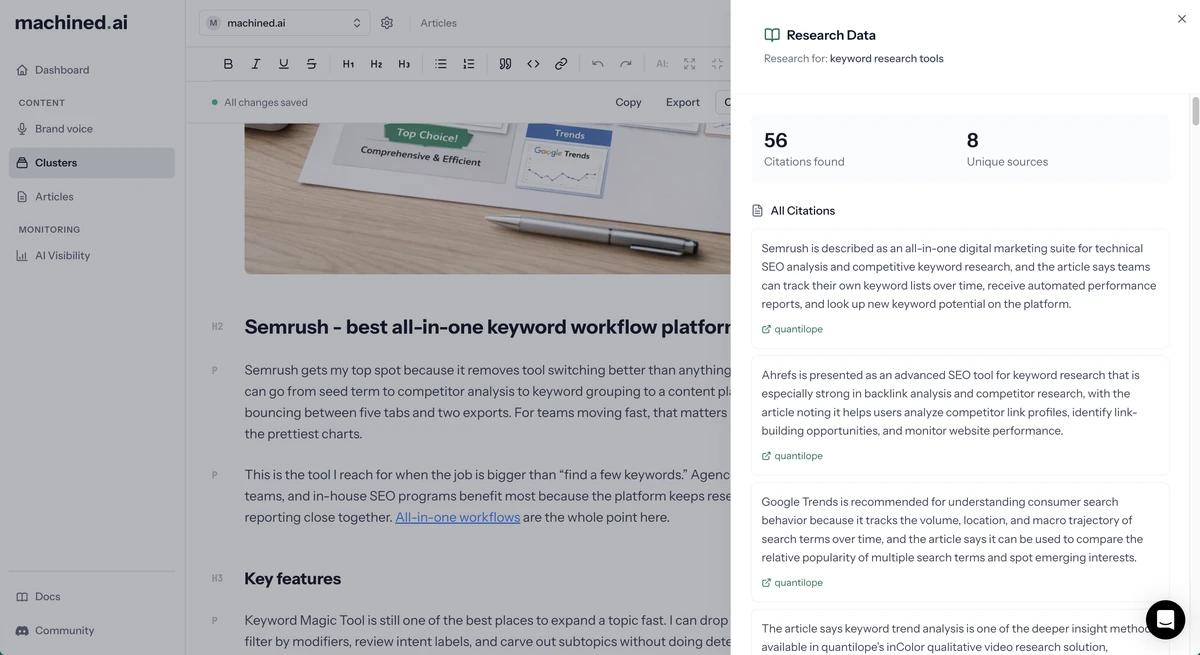This screenshot has height=655, width=1200.
Task: Toggle bold formatting
Action: (x=228, y=64)
